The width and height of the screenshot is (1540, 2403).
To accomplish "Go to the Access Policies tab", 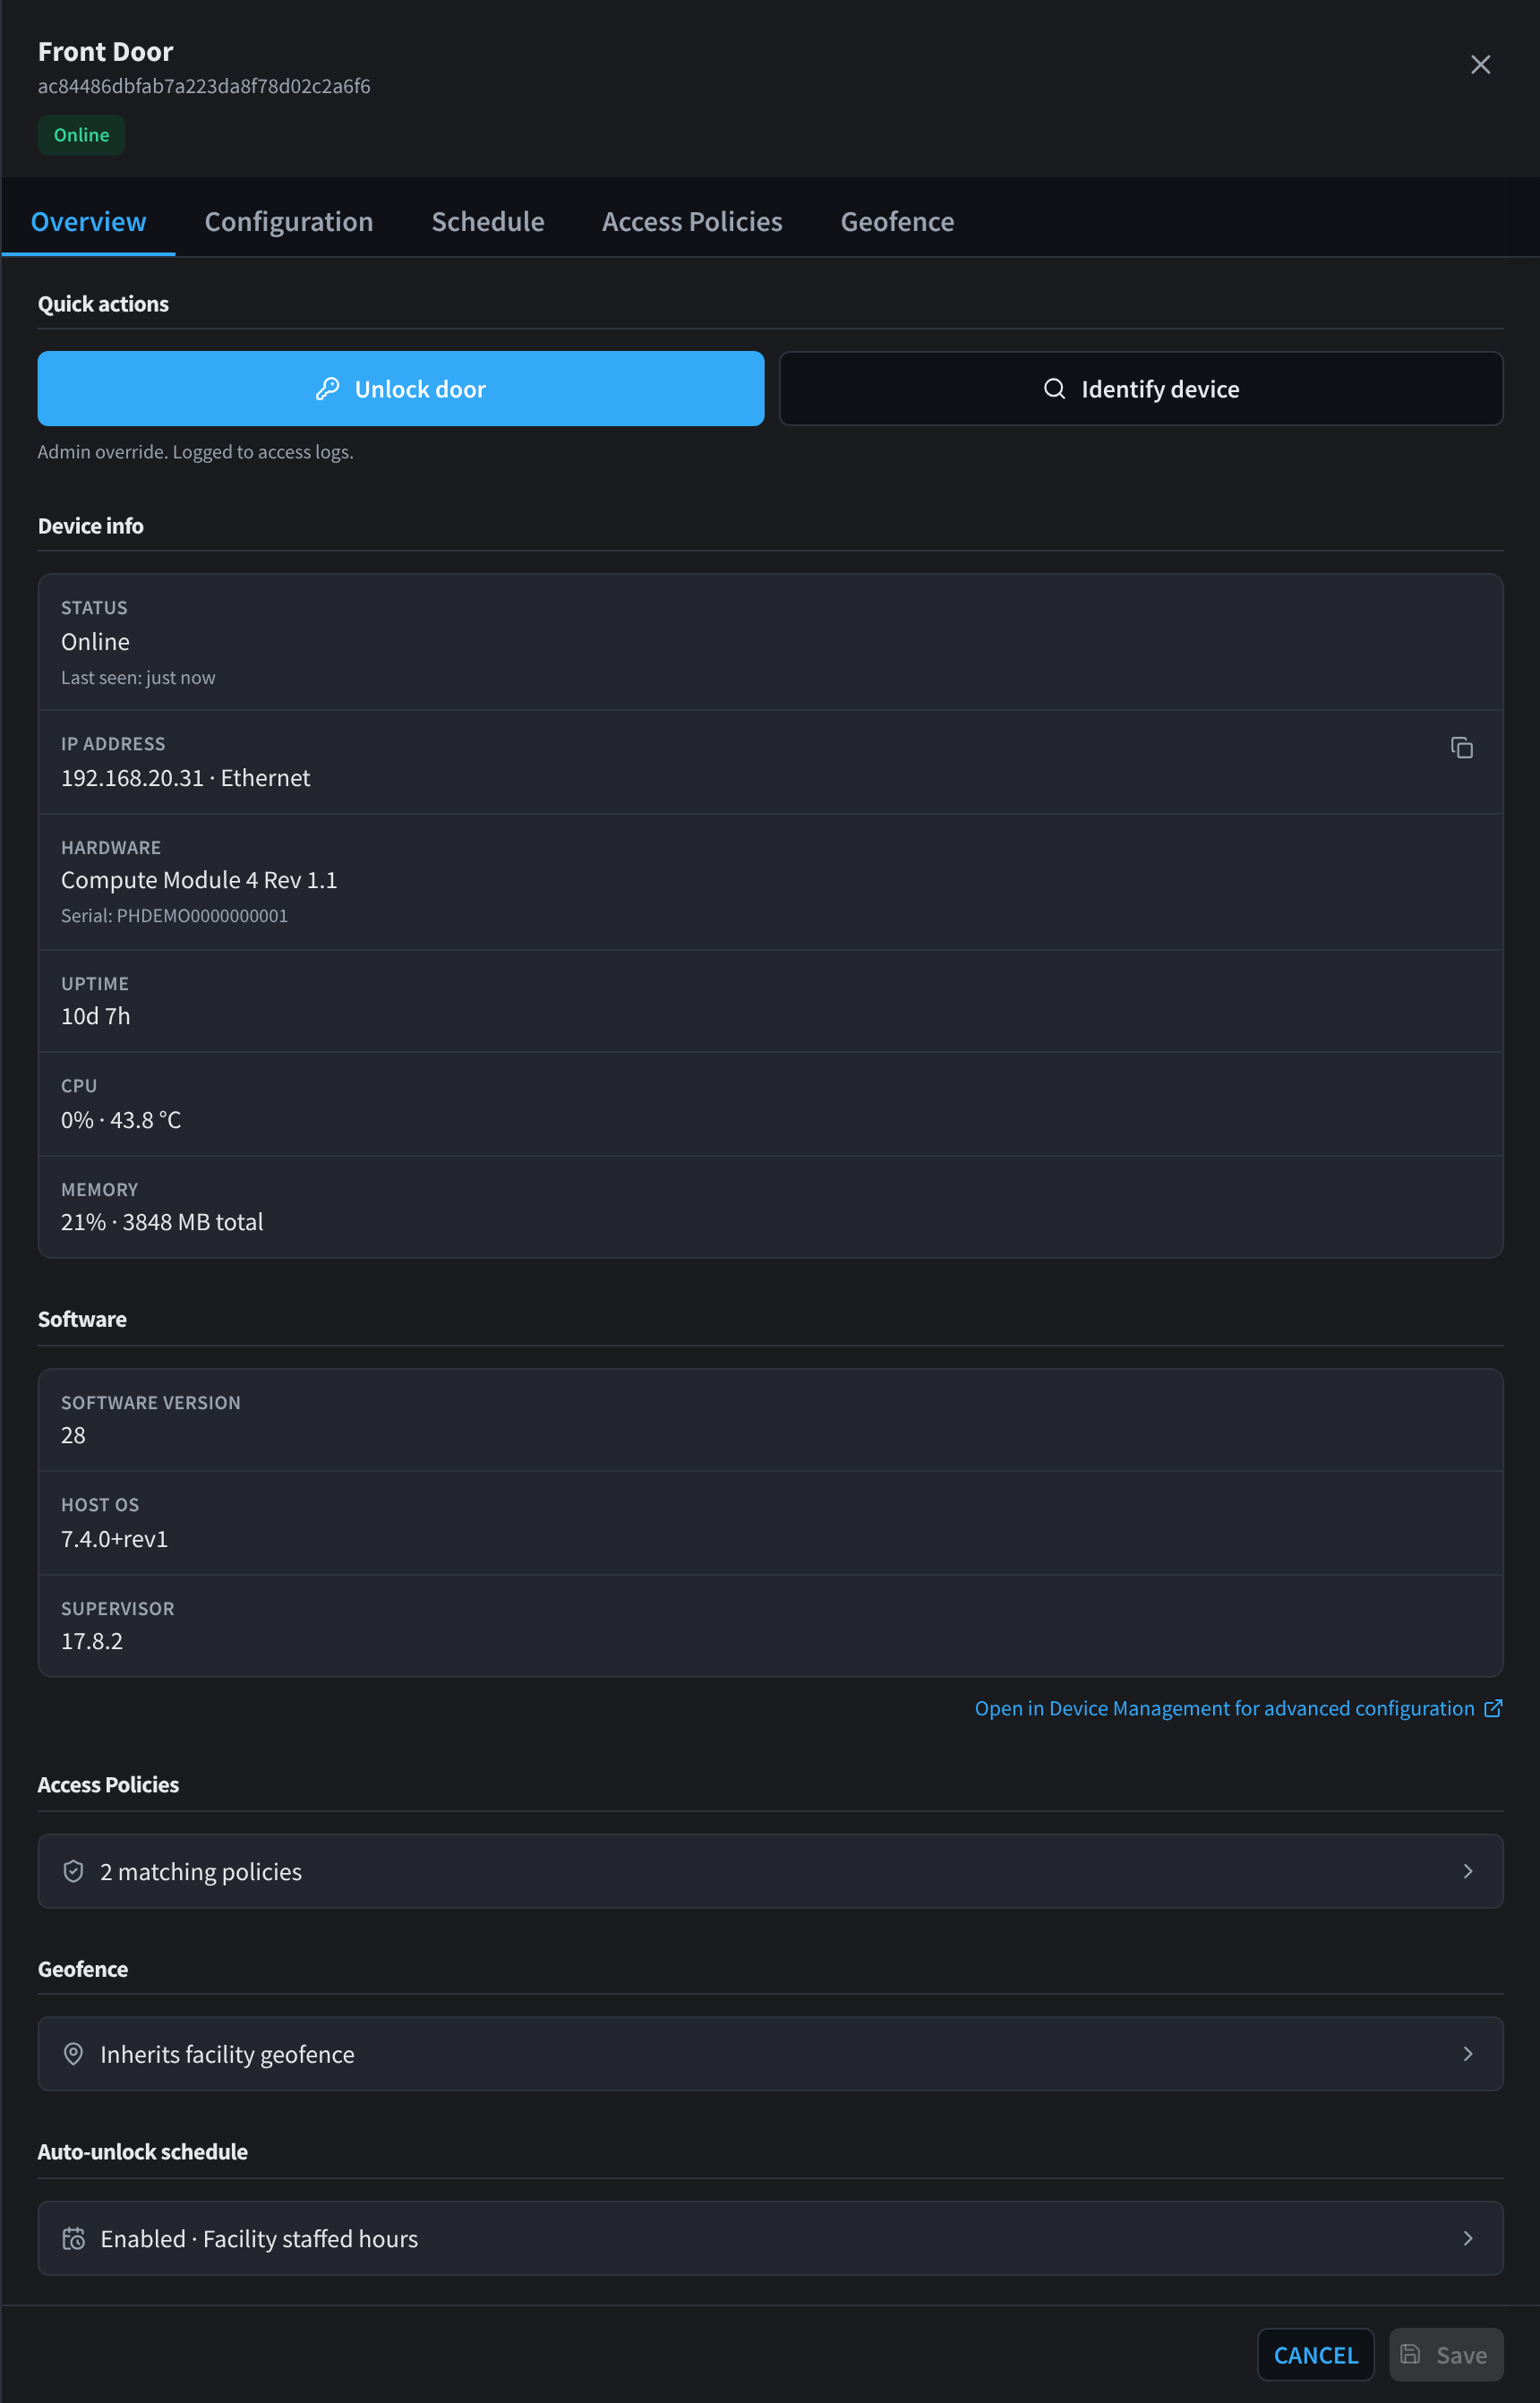I will coord(692,221).
